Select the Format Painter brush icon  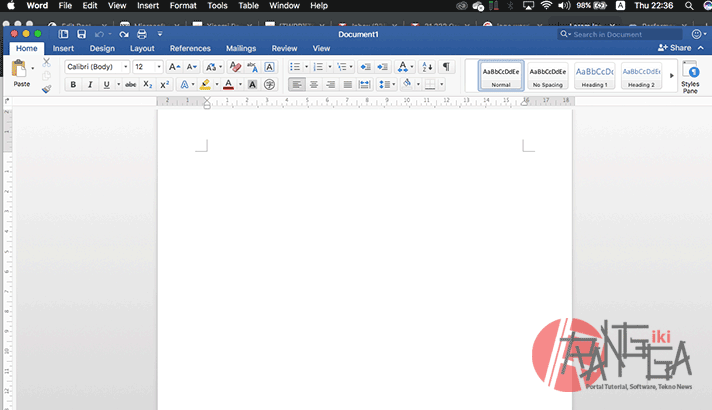(x=46, y=89)
